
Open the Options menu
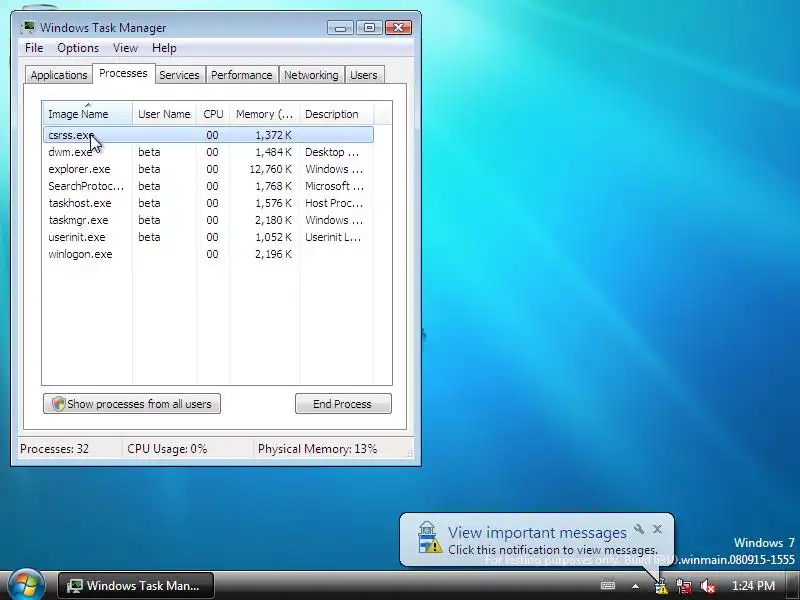click(78, 48)
